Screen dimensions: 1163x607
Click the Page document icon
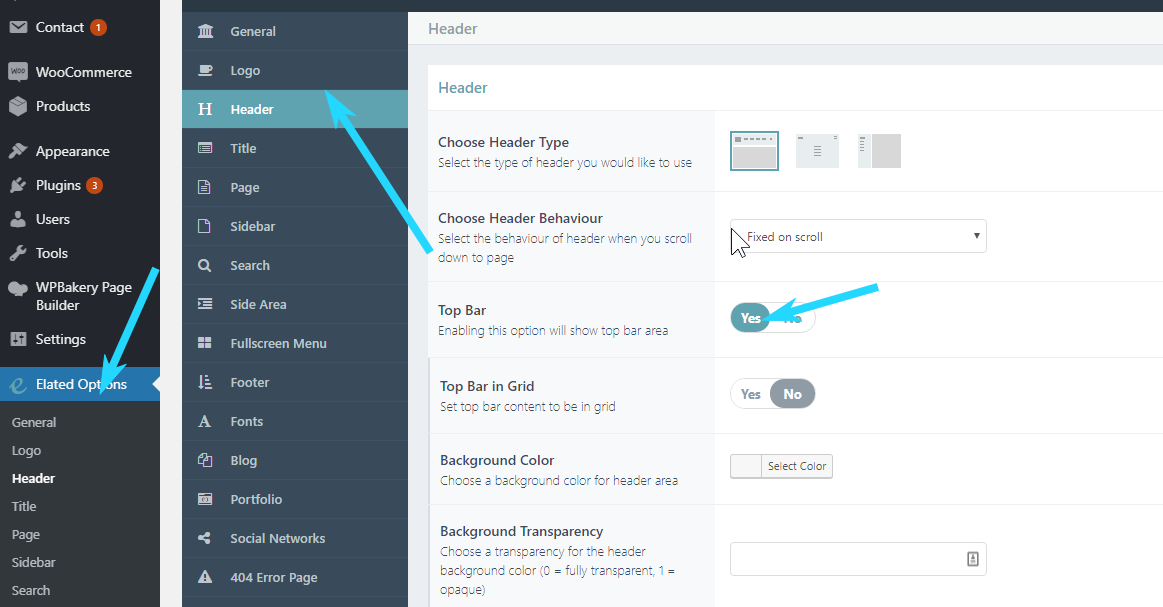pyautogui.click(x=204, y=187)
